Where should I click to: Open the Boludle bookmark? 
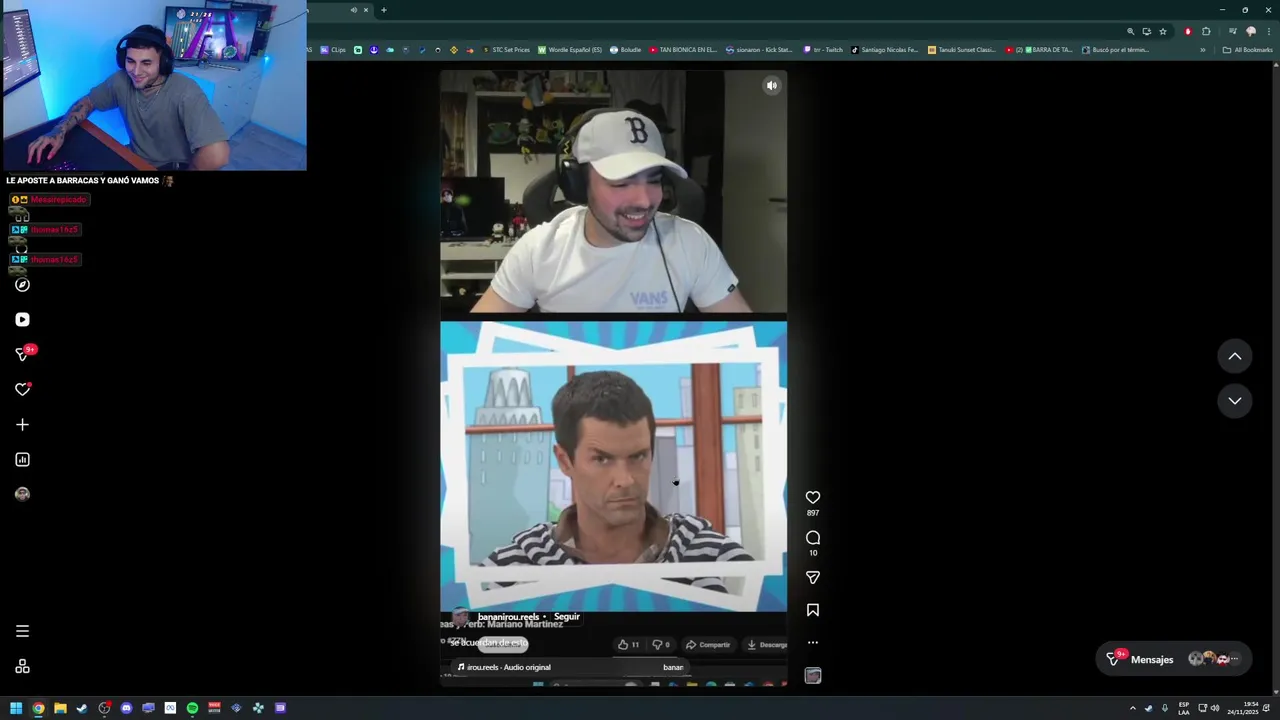(x=625, y=50)
